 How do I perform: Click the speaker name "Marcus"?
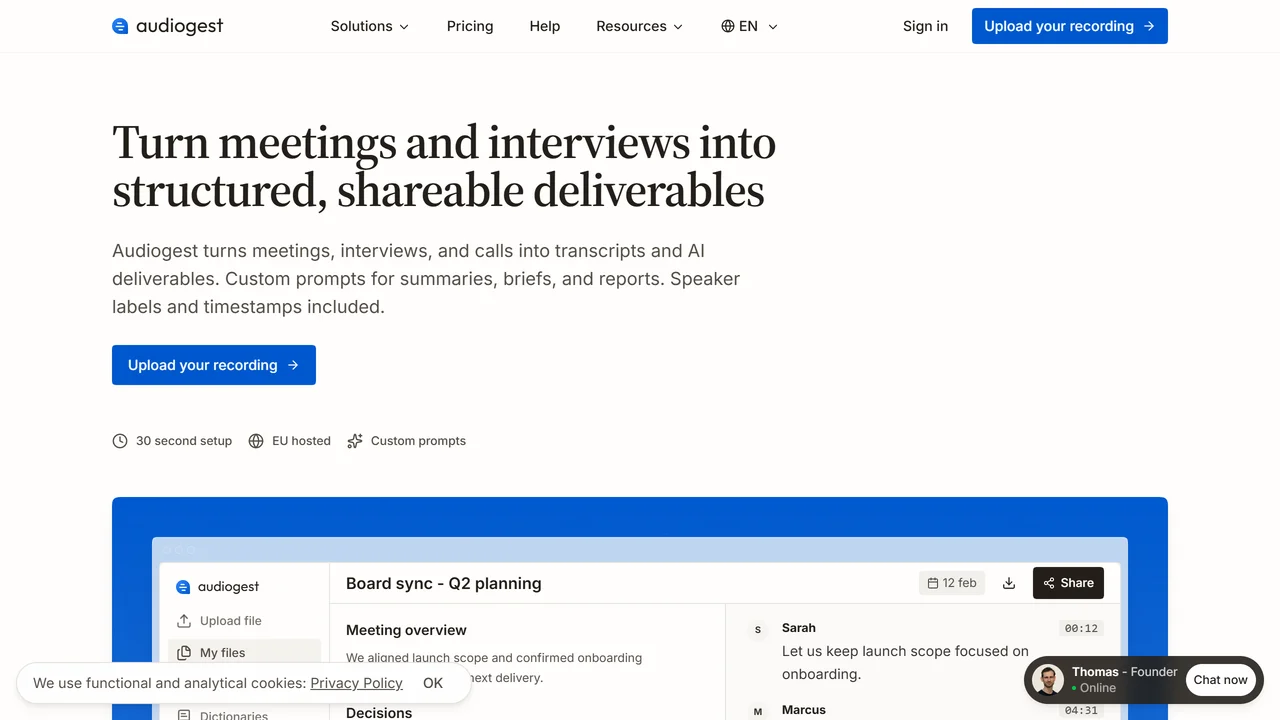pos(804,710)
